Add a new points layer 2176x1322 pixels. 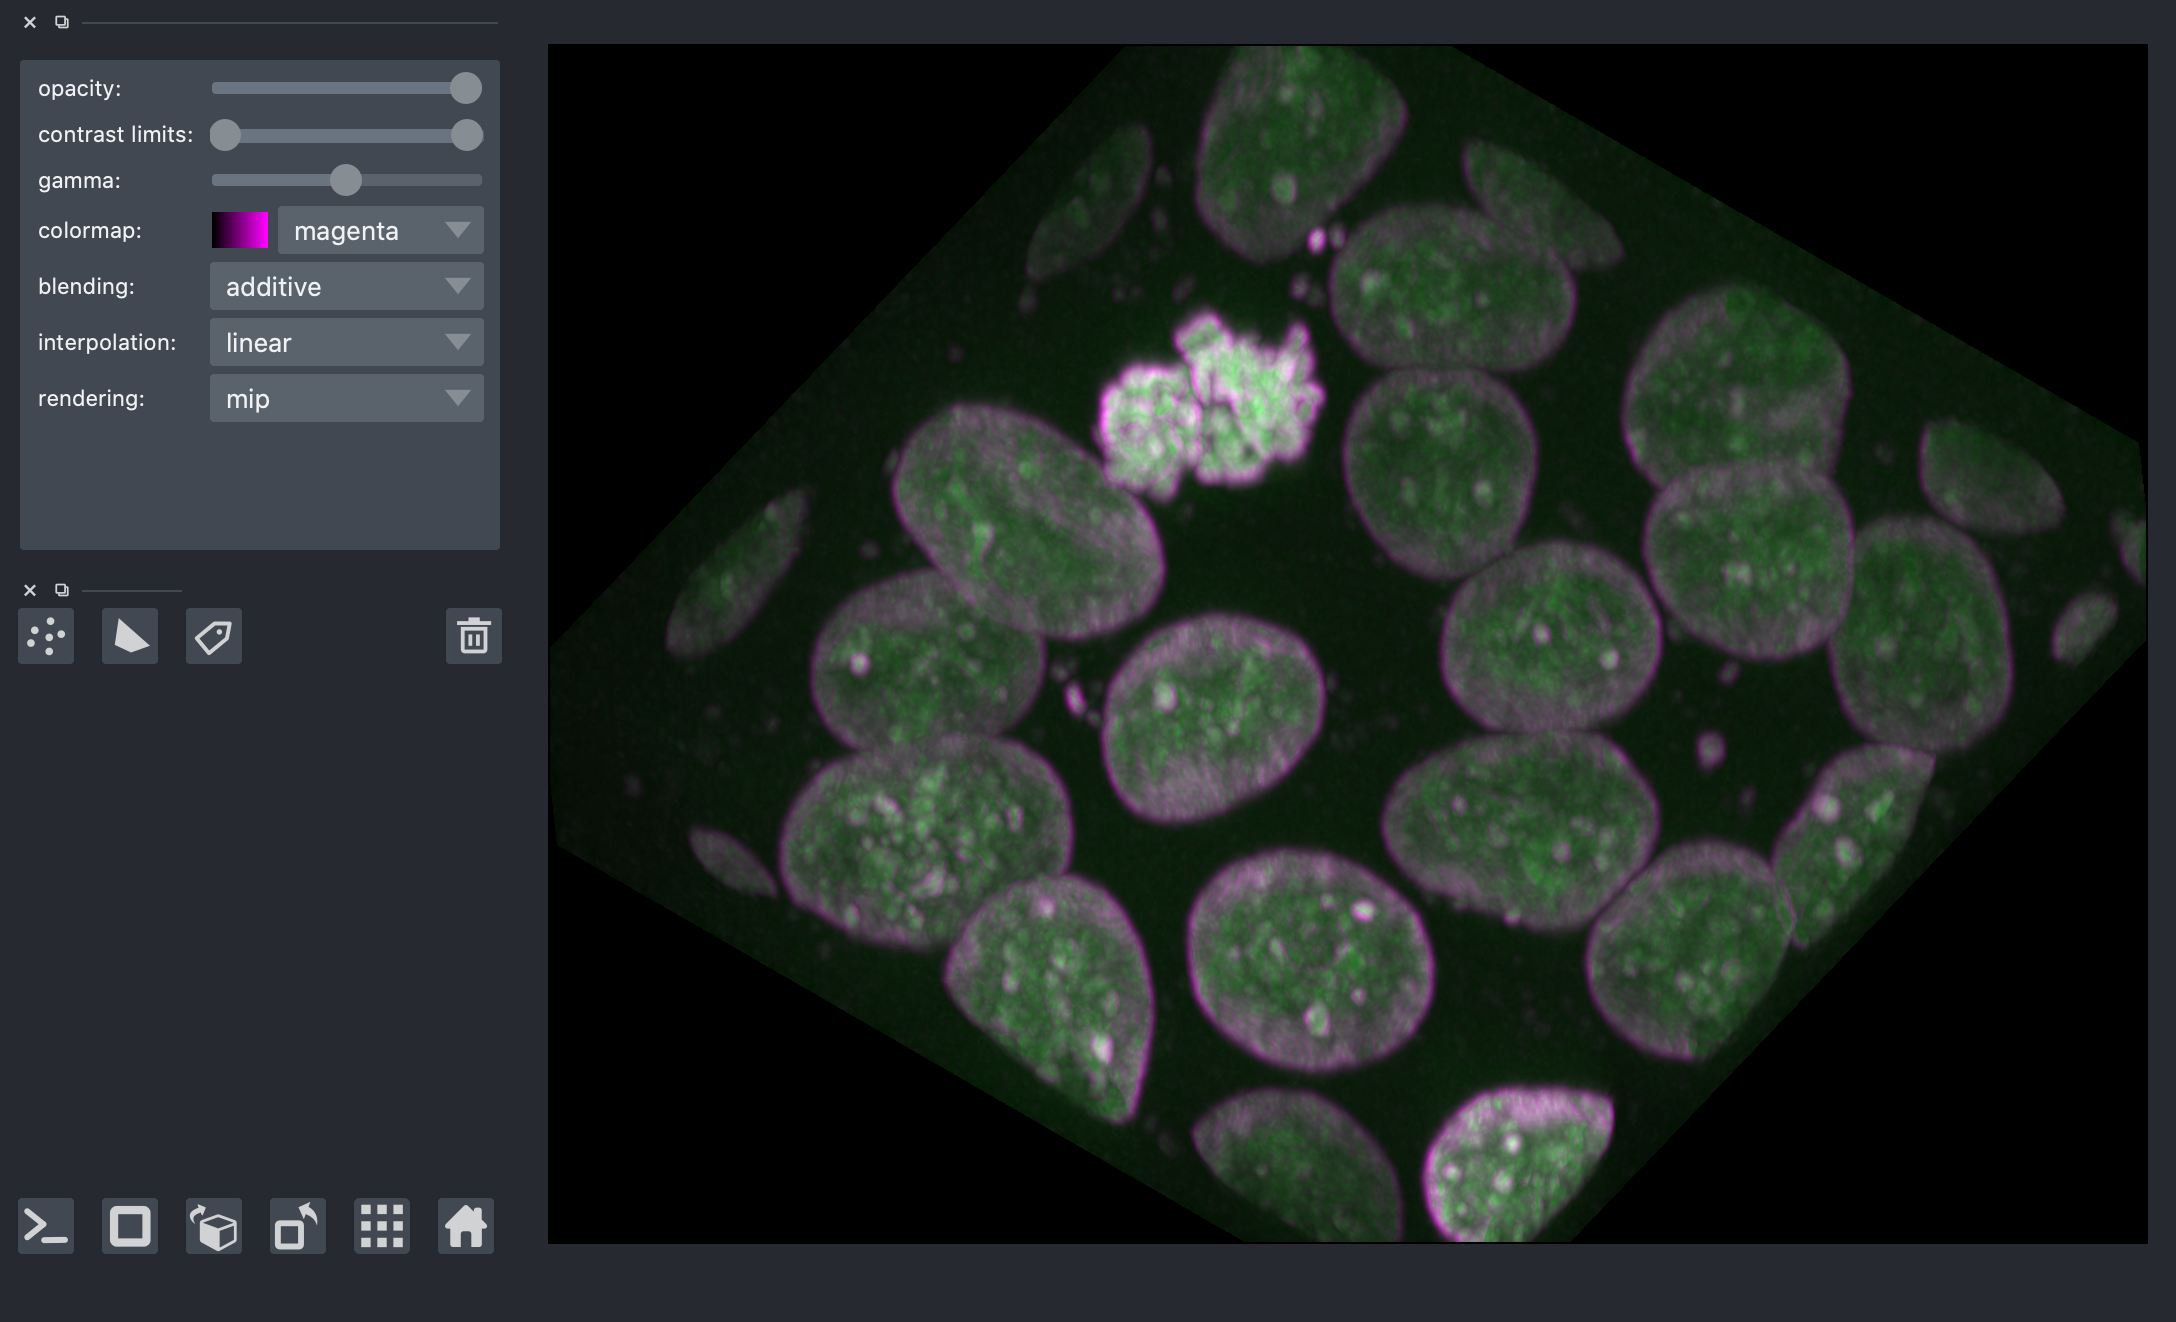coord(46,636)
